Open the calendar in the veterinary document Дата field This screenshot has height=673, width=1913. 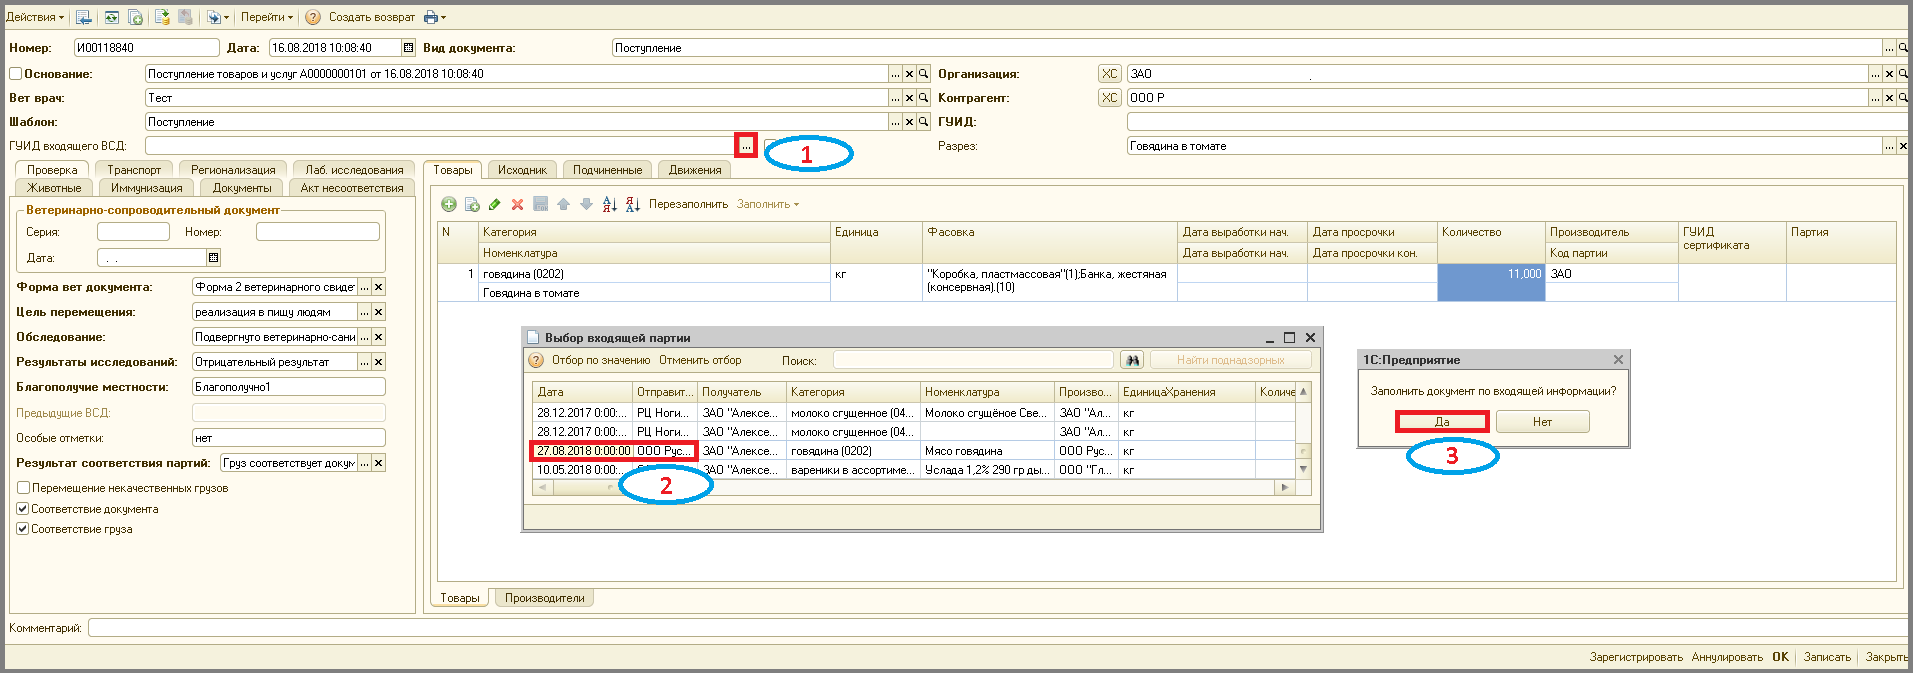click(x=213, y=257)
